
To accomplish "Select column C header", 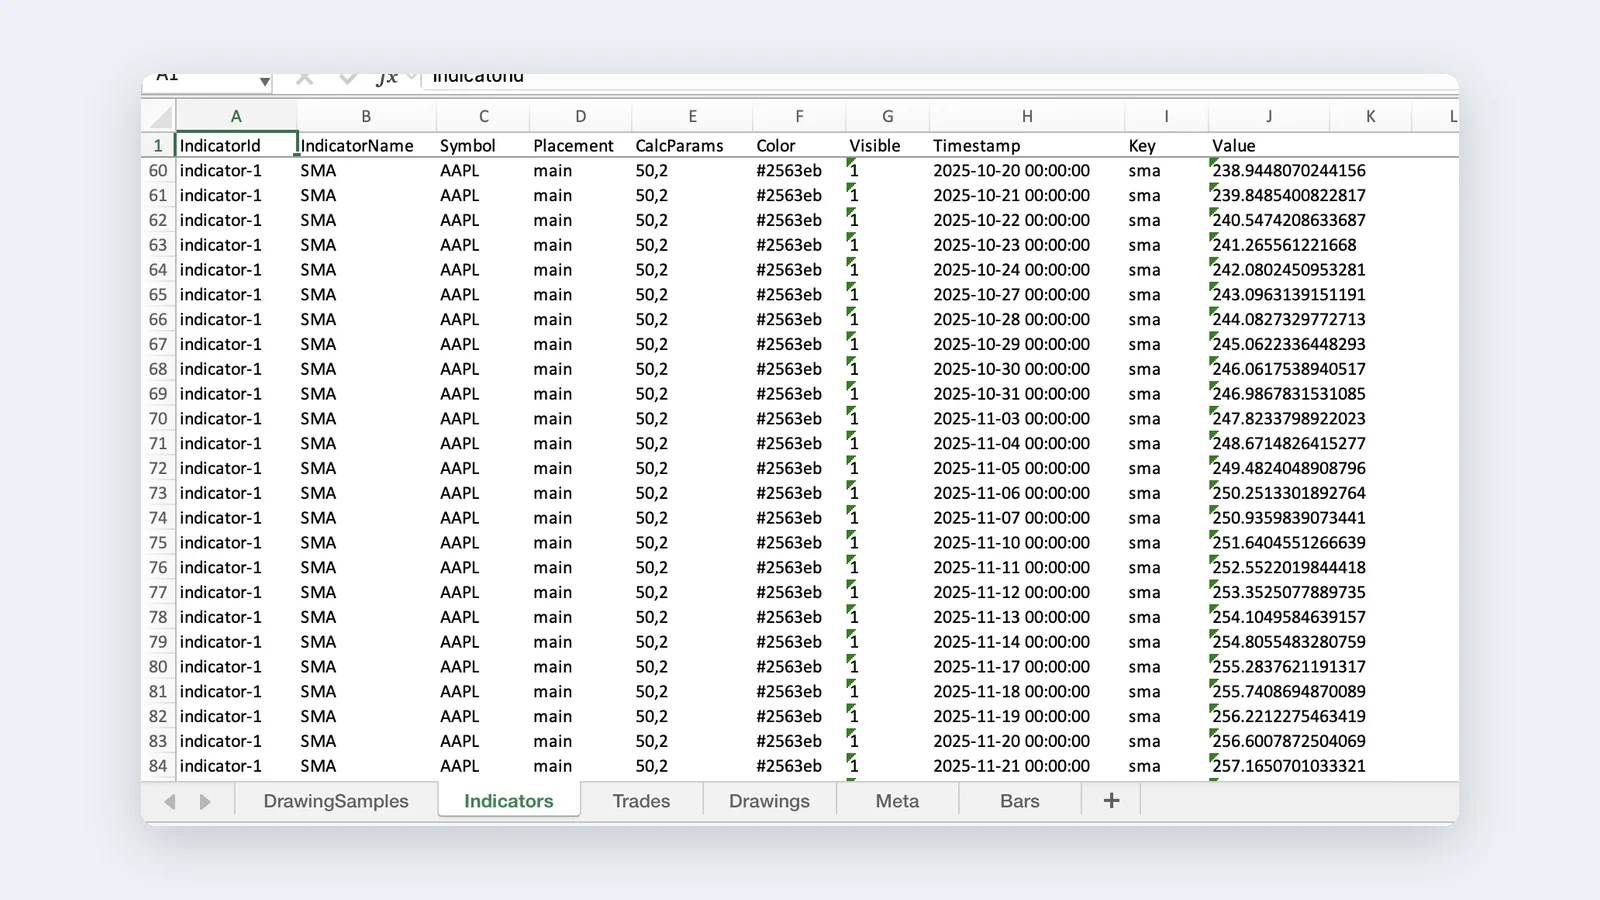I will coord(483,117).
